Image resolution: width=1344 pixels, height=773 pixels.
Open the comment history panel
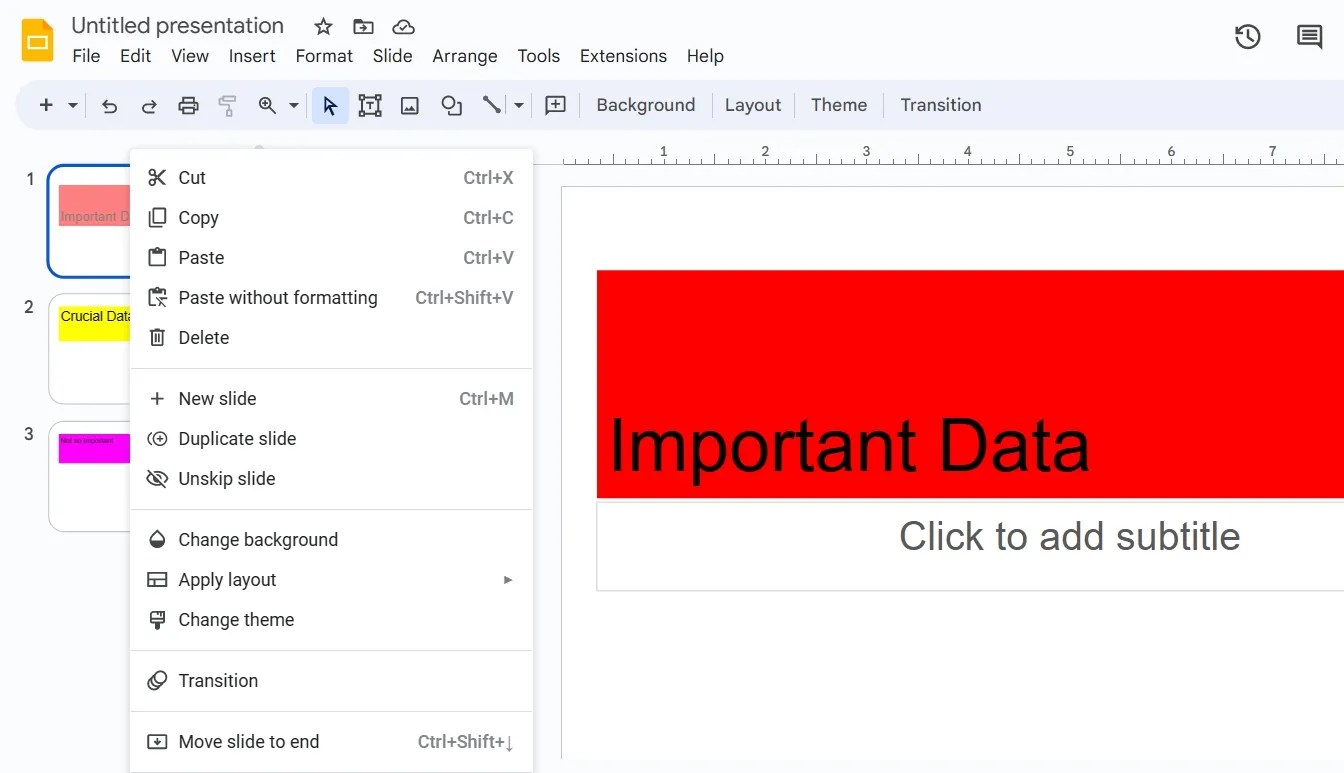click(1309, 36)
